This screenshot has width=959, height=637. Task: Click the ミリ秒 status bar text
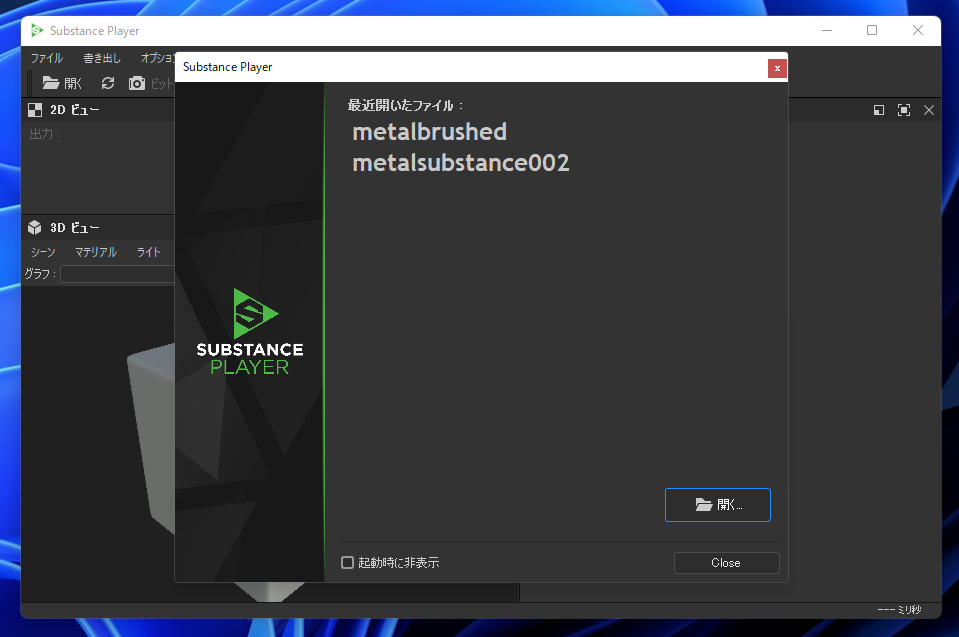pyautogui.click(x=909, y=609)
